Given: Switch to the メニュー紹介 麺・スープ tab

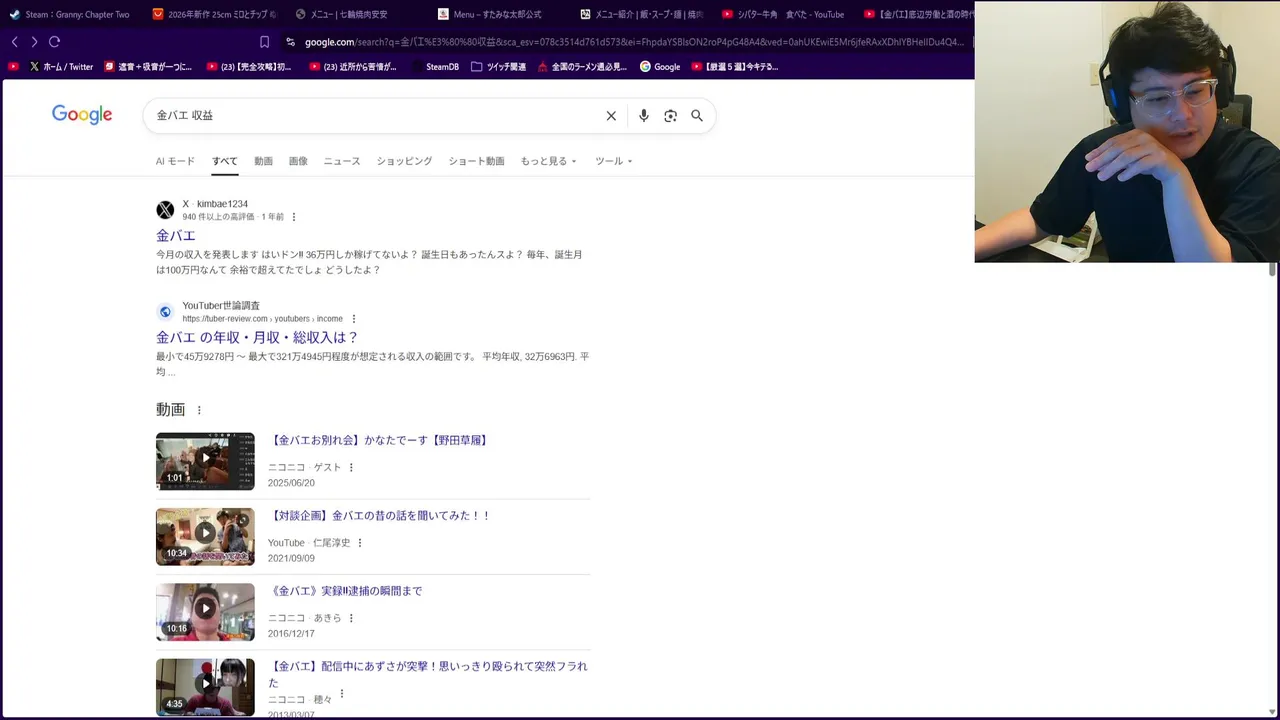Looking at the screenshot, I should pyautogui.click(x=640, y=14).
